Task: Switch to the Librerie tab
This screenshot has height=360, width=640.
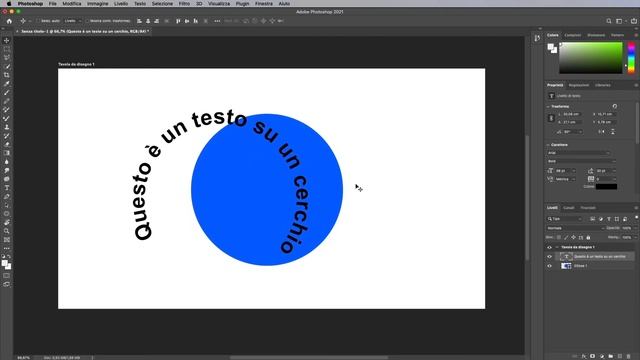Action: point(603,85)
